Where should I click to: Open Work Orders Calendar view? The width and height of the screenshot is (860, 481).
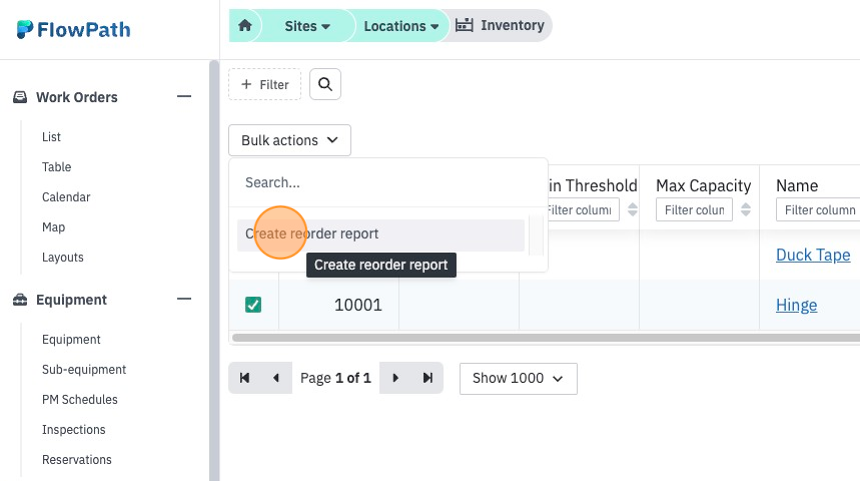coord(66,197)
